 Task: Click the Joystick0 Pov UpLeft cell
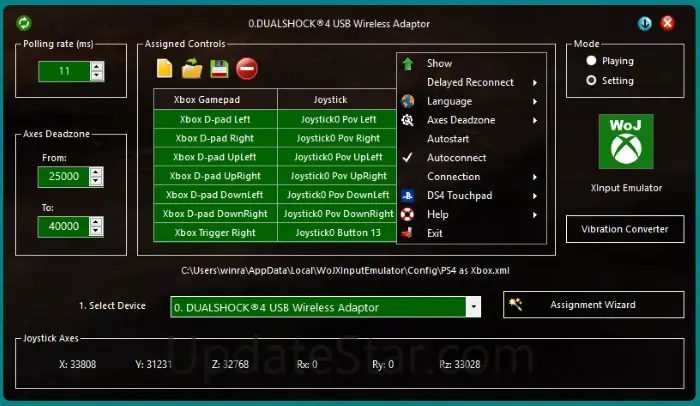(337, 157)
